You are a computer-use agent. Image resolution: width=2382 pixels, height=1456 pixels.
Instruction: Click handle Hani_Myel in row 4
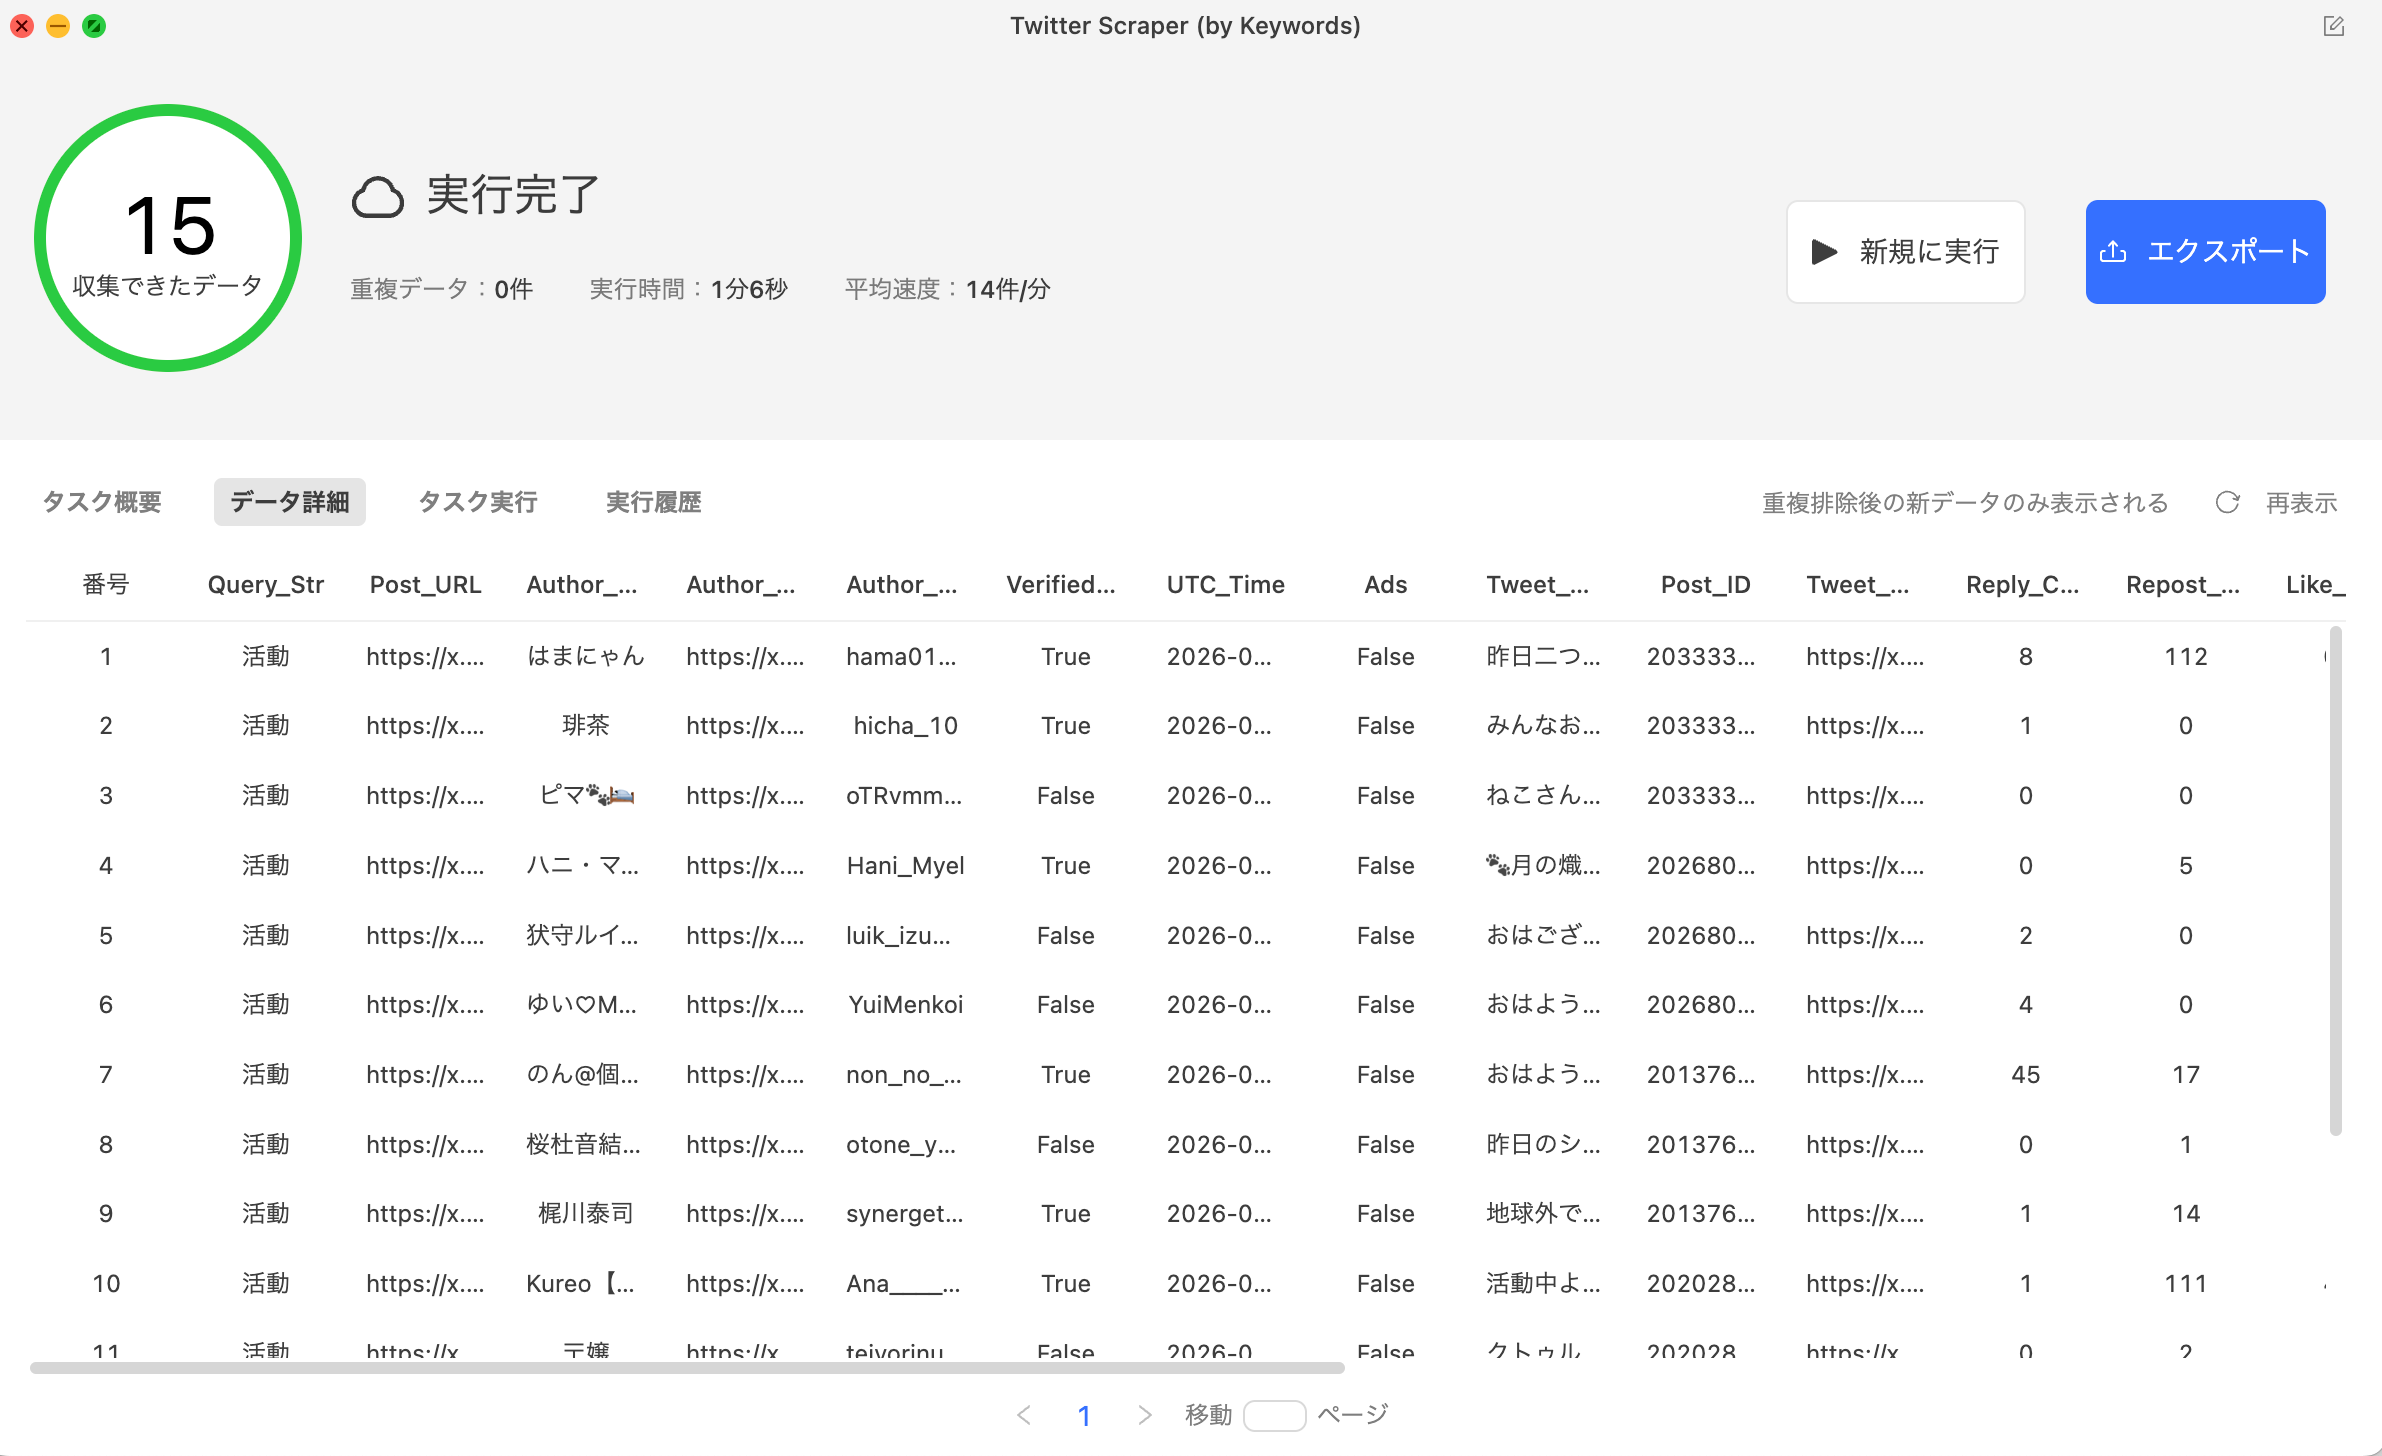906,866
